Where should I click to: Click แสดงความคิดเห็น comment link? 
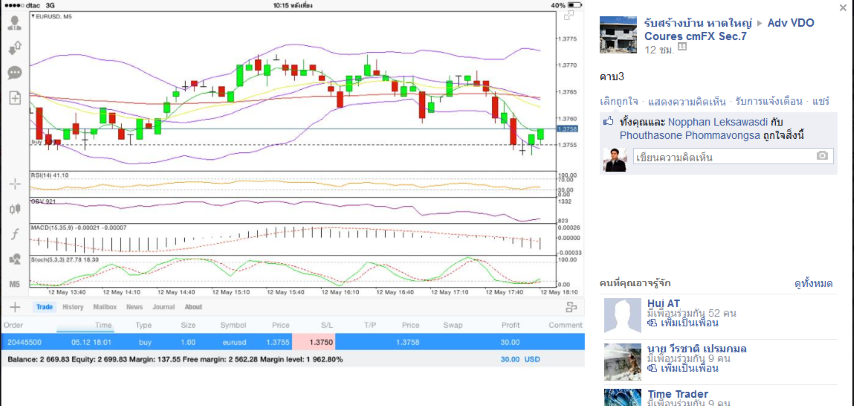[x=687, y=101]
